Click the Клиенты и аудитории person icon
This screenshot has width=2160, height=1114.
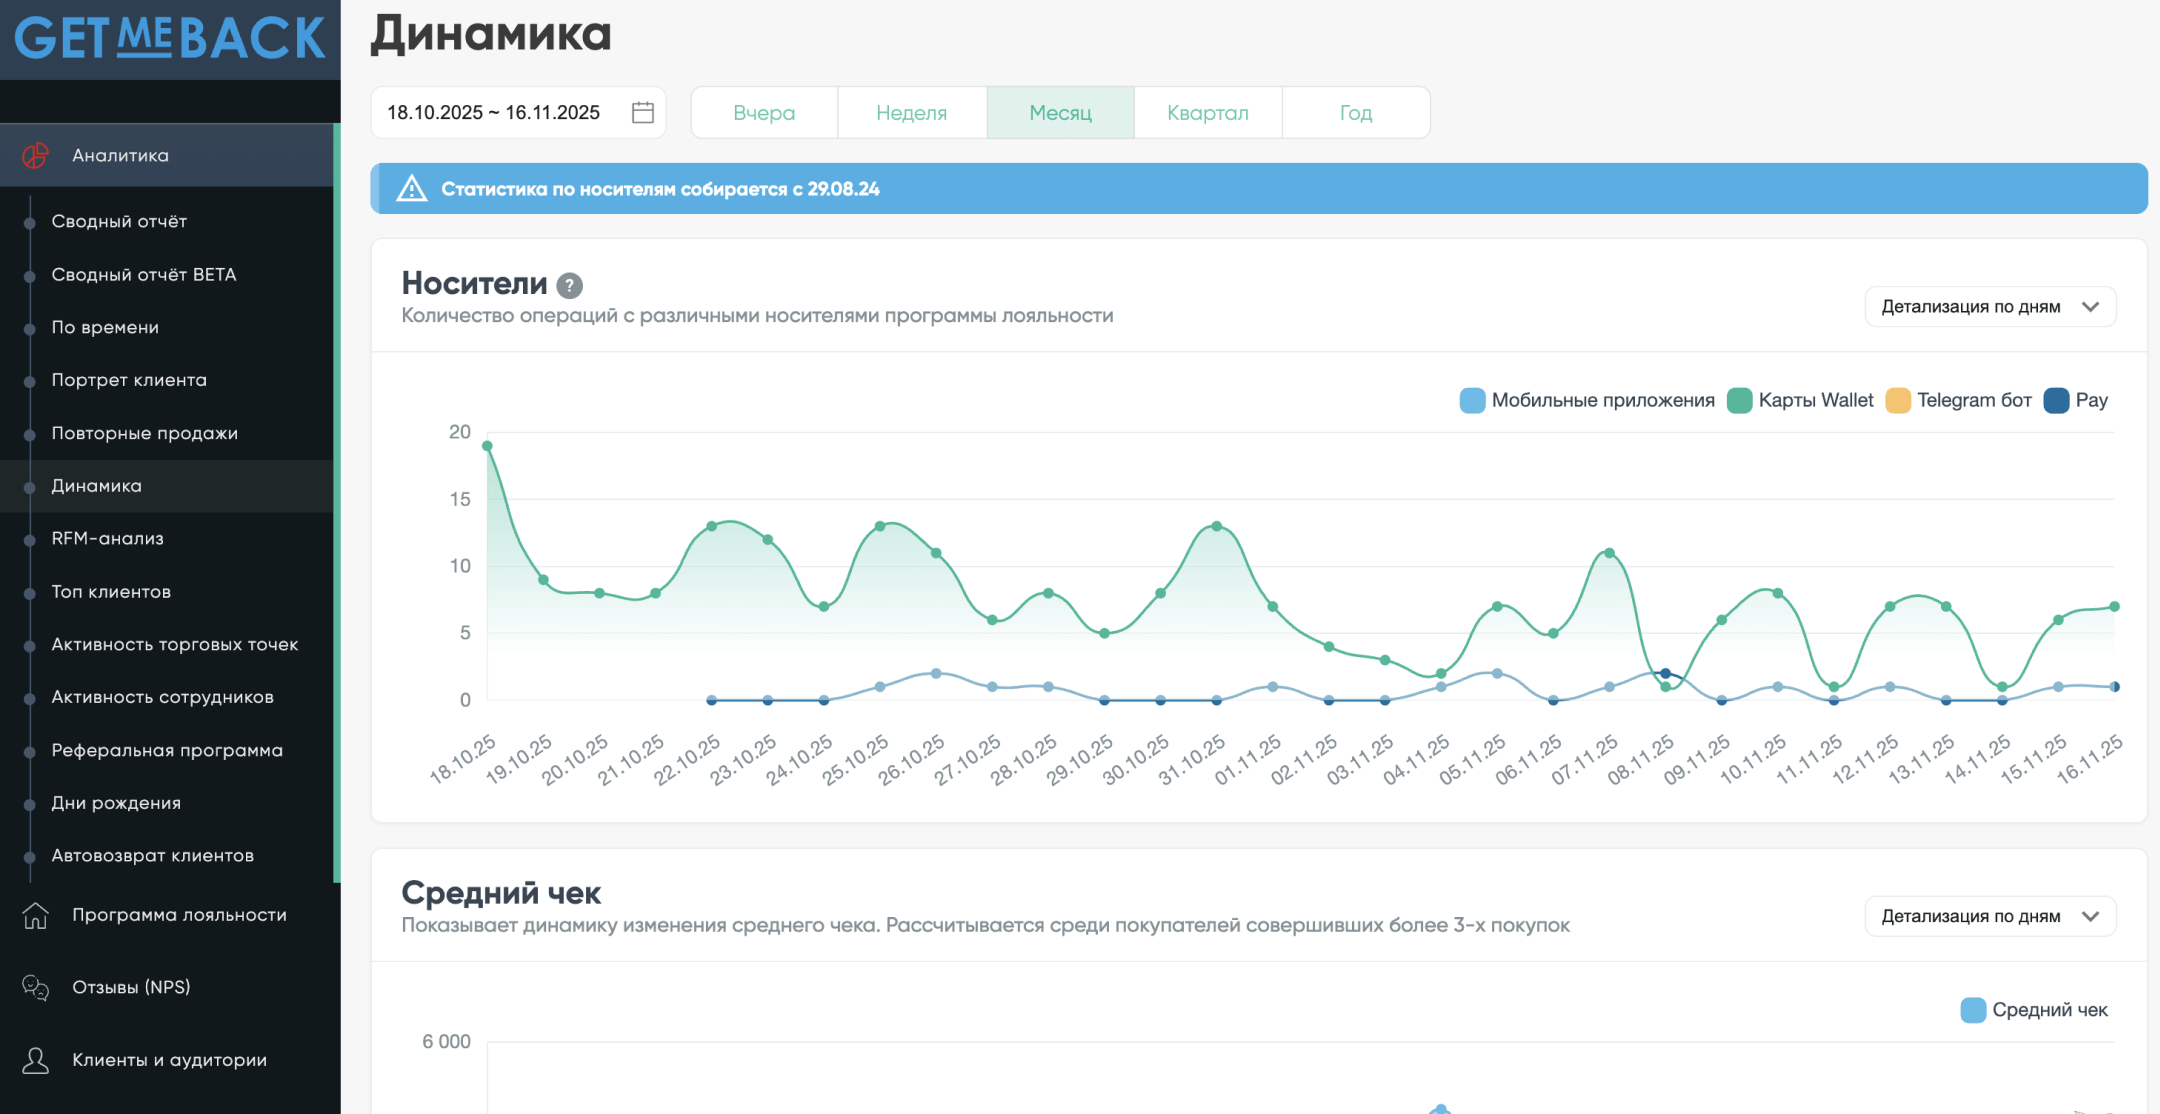36,1060
